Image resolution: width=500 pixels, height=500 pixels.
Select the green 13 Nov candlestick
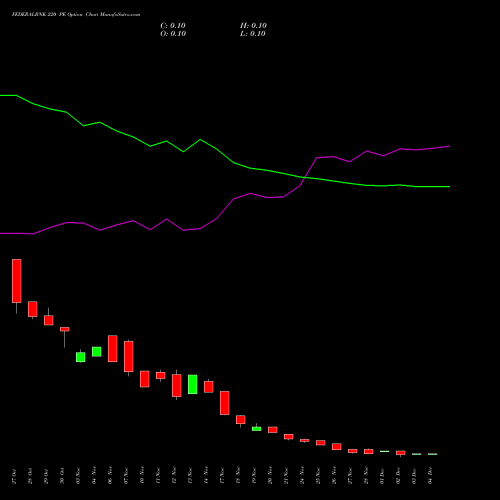pyautogui.click(x=193, y=384)
